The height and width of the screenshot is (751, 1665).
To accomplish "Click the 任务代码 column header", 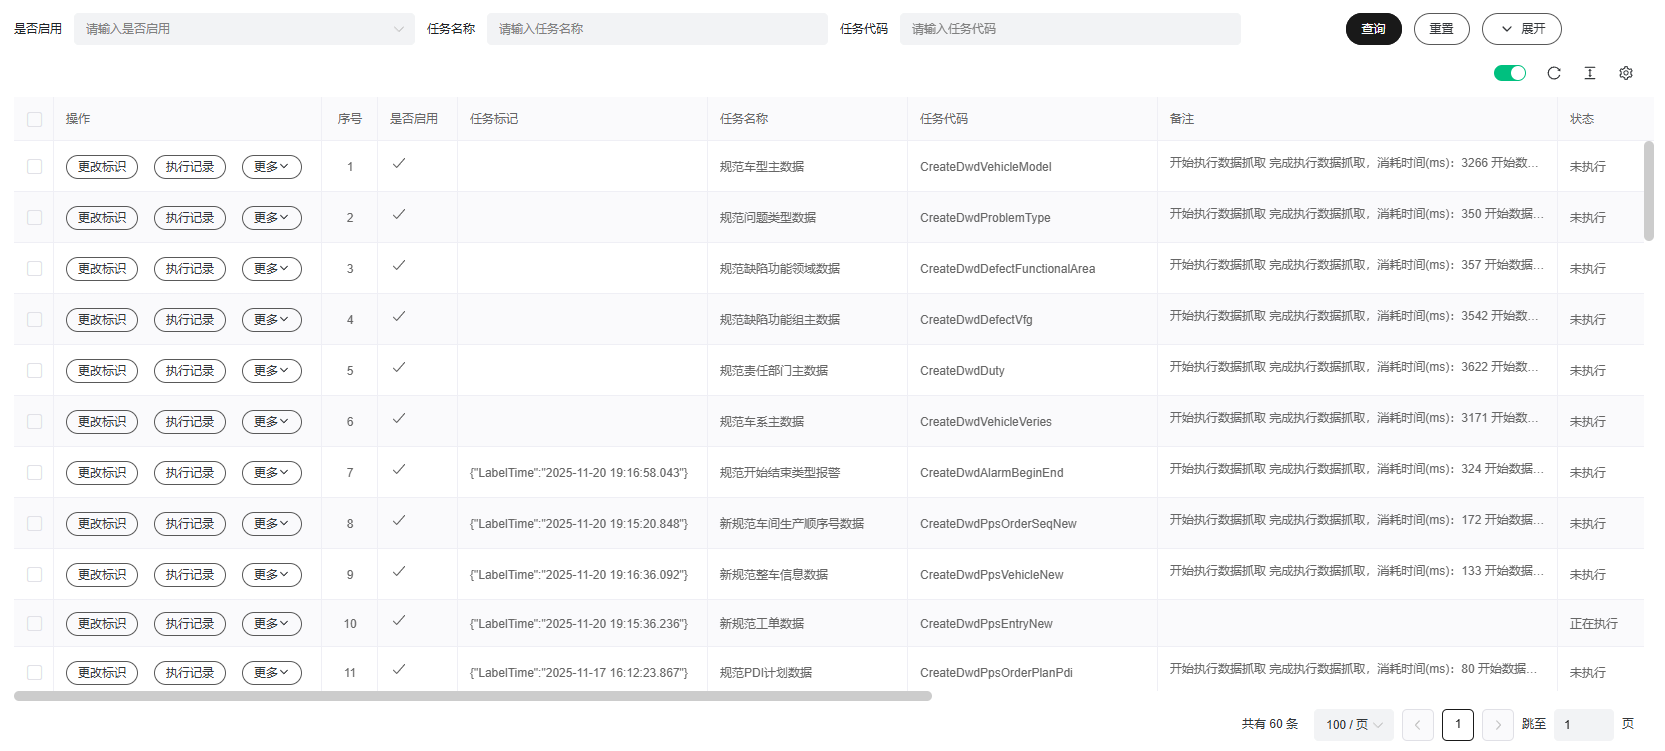I will point(944,119).
